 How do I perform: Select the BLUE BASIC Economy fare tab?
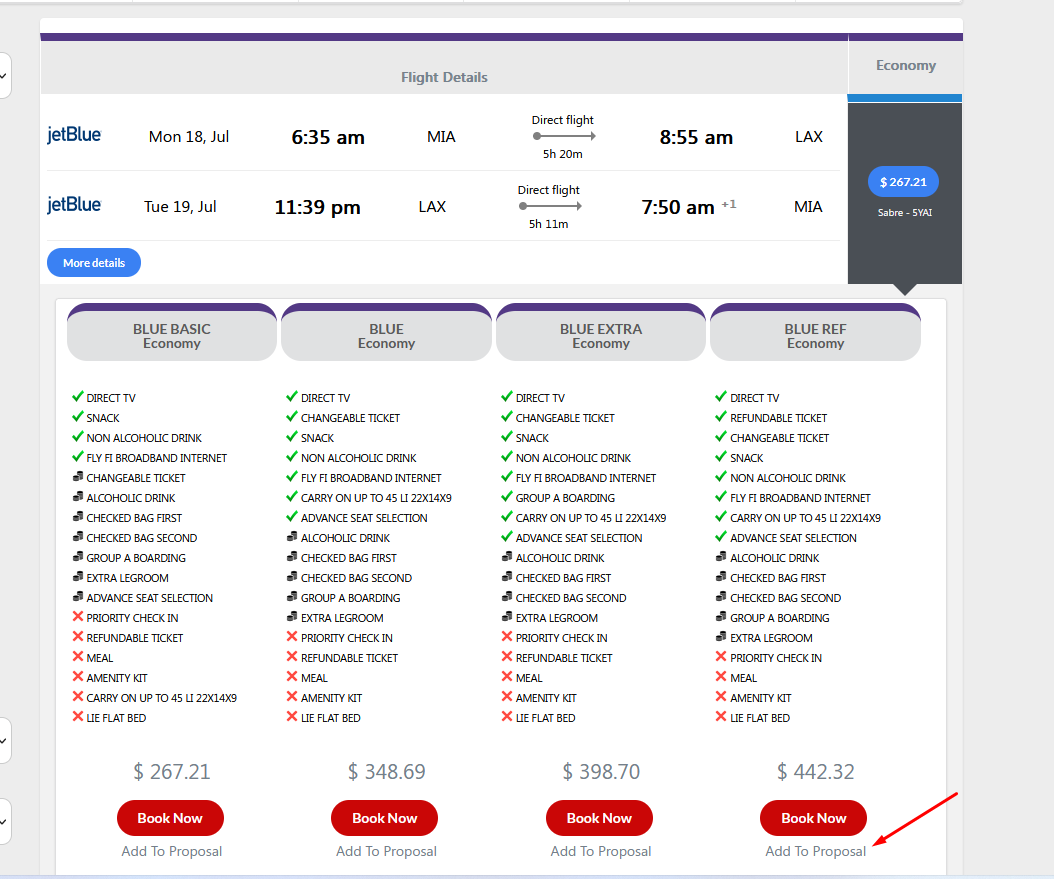tap(171, 335)
